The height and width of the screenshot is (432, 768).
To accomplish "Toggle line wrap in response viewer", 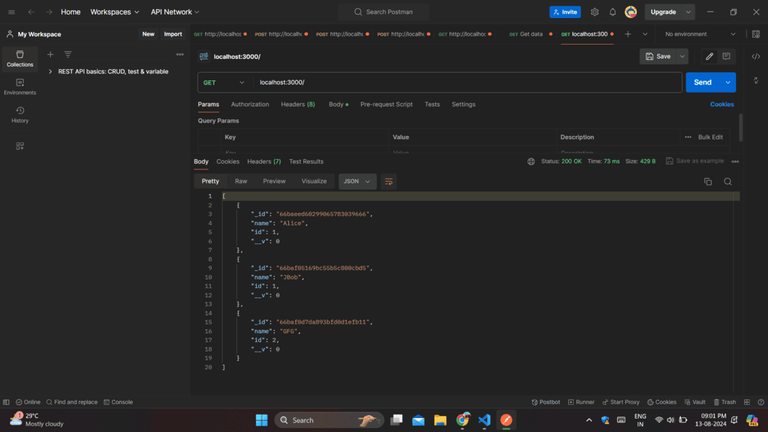I will coord(389,181).
